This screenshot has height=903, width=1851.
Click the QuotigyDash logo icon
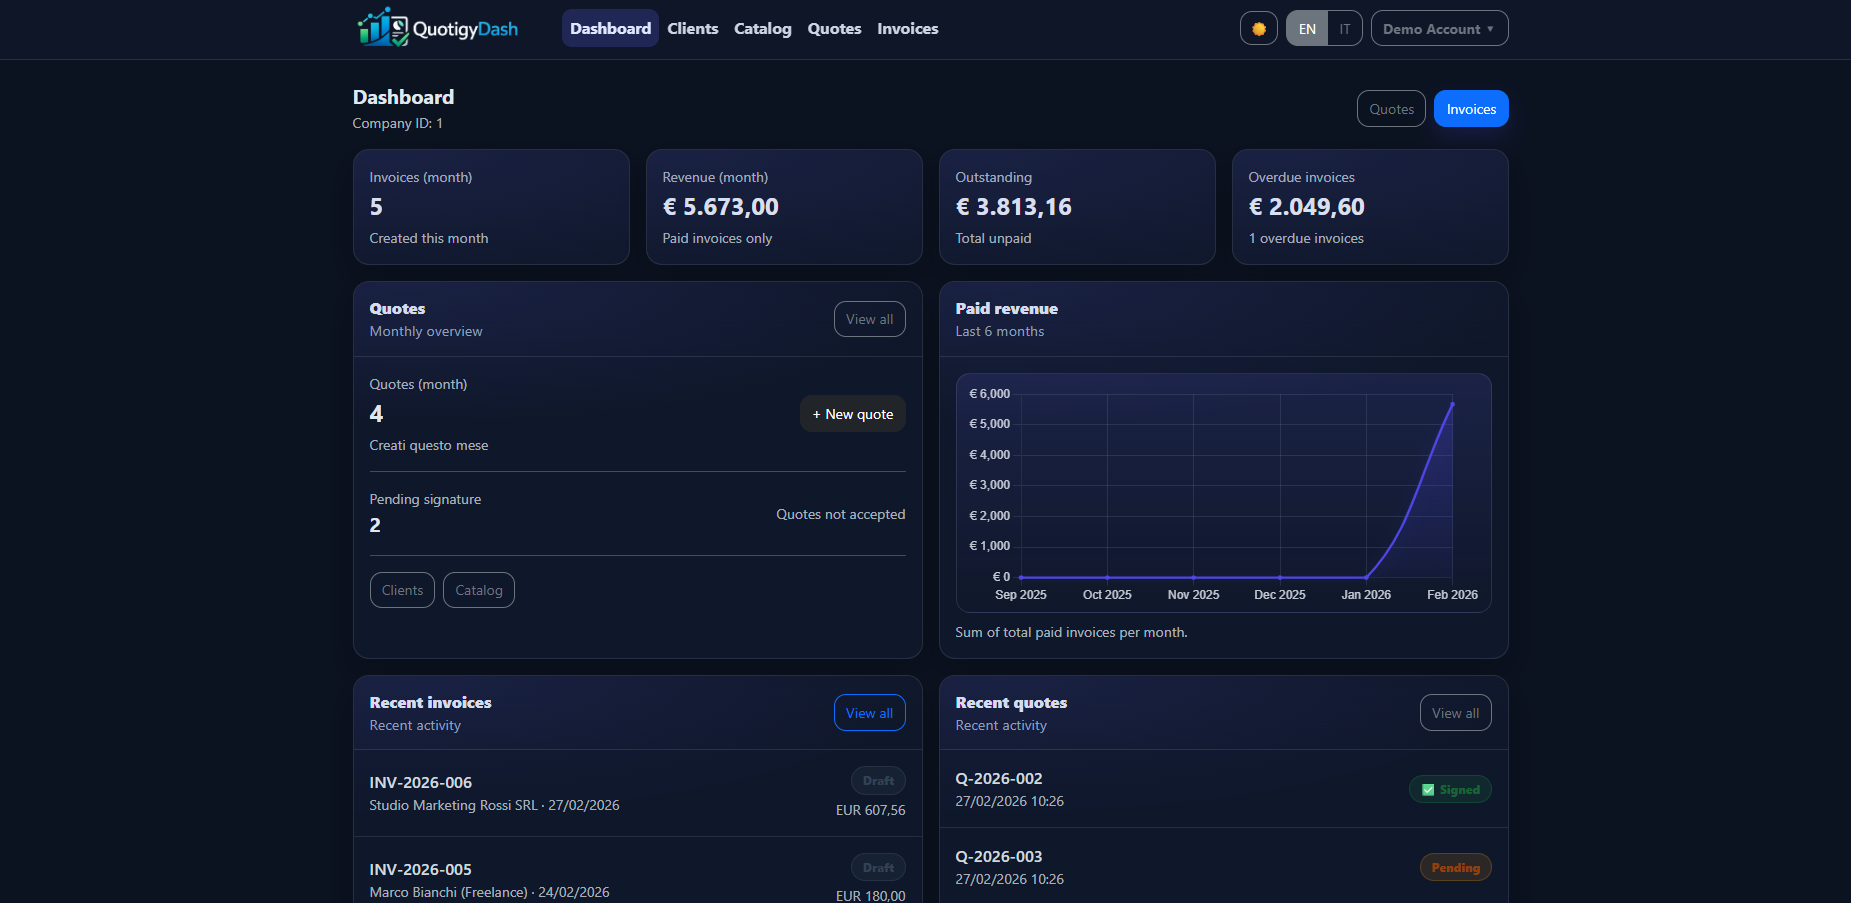coord(383,28)
